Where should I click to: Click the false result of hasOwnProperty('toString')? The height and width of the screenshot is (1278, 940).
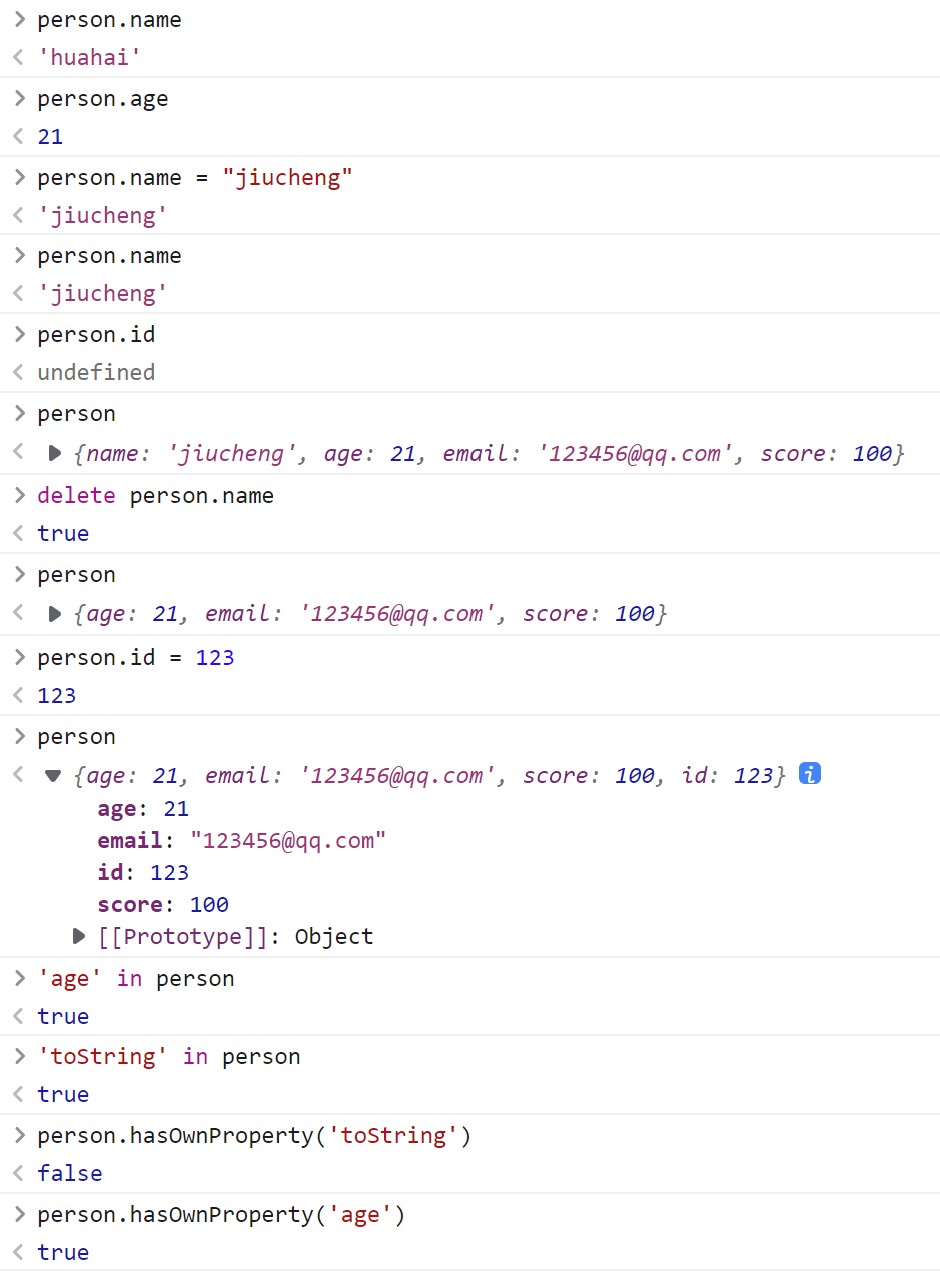[x=69, y=1173]
